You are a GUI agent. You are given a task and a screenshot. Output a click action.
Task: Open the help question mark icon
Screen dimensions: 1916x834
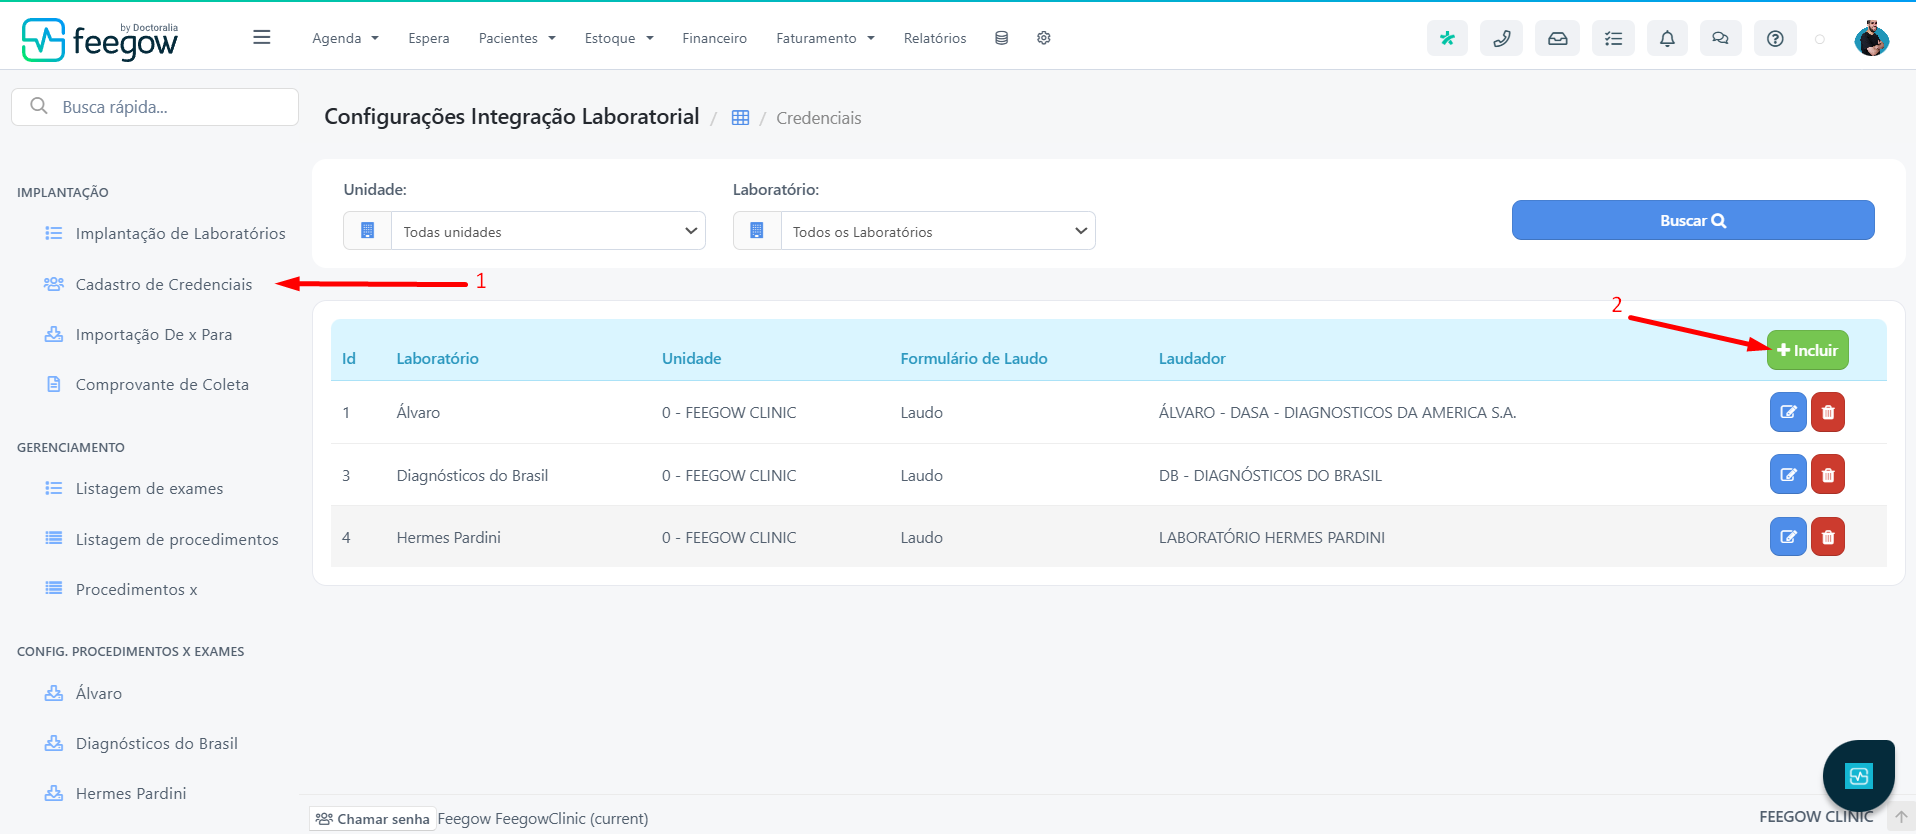1775,39
